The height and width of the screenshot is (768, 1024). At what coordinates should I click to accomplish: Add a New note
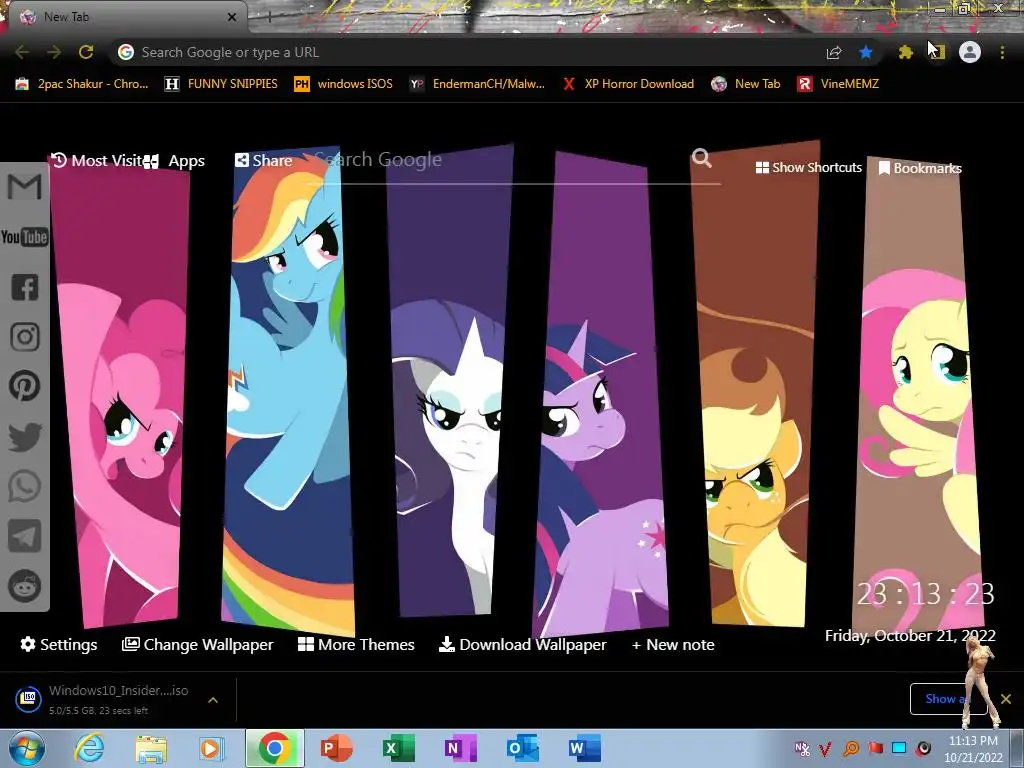point(673,645)
